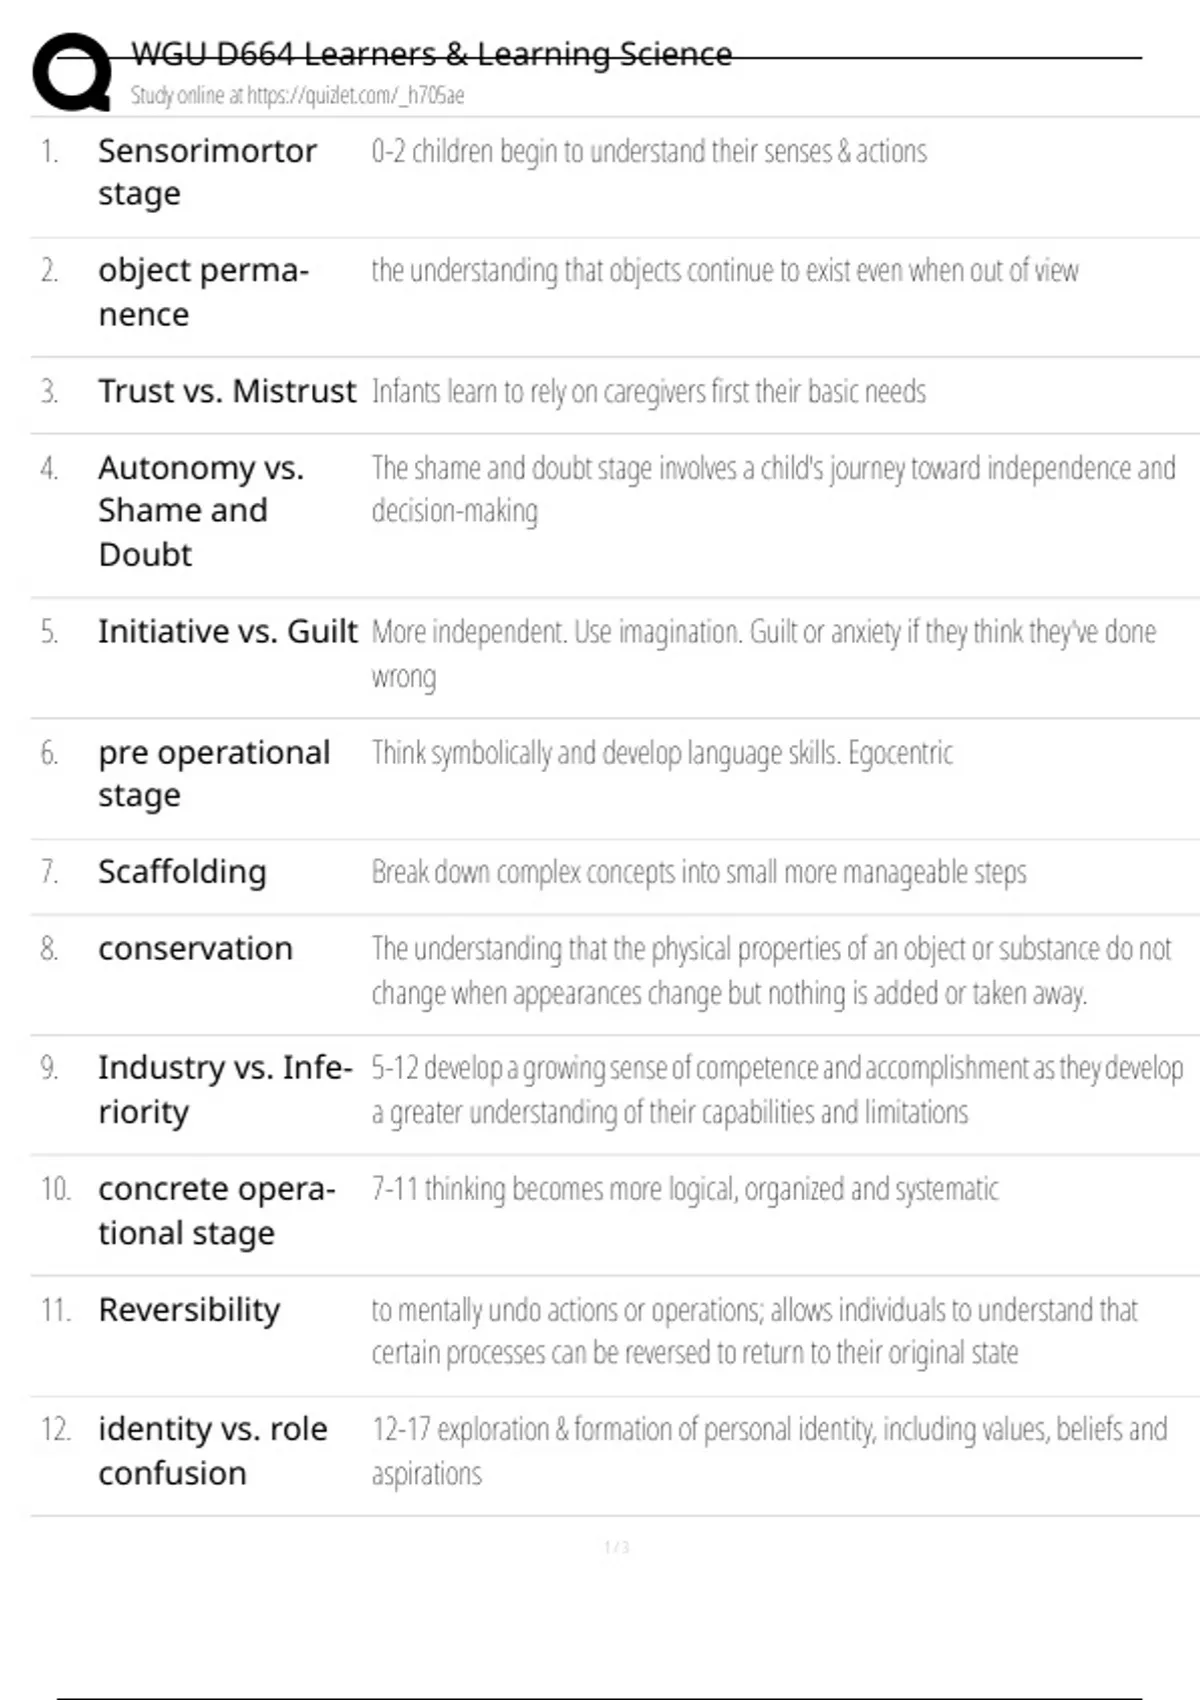Select the 'Reversibility' term
The width and height of the screenshot is (1200, 1700).
pyautogui.click(x=189, y=1310)
